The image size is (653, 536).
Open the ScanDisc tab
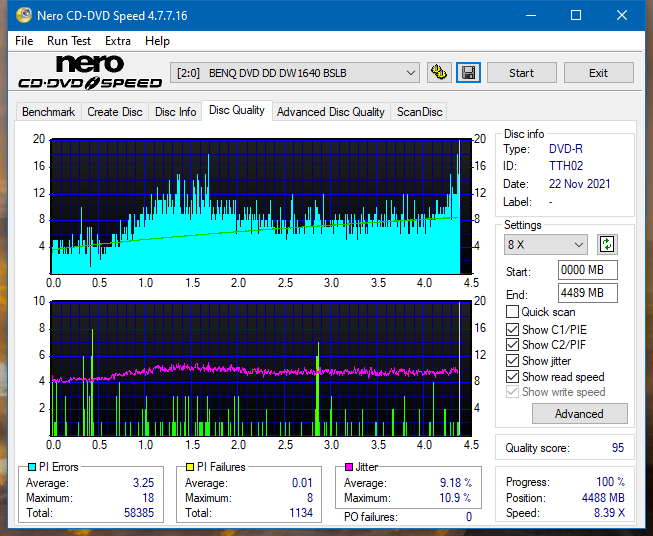(x=419, y=112)
